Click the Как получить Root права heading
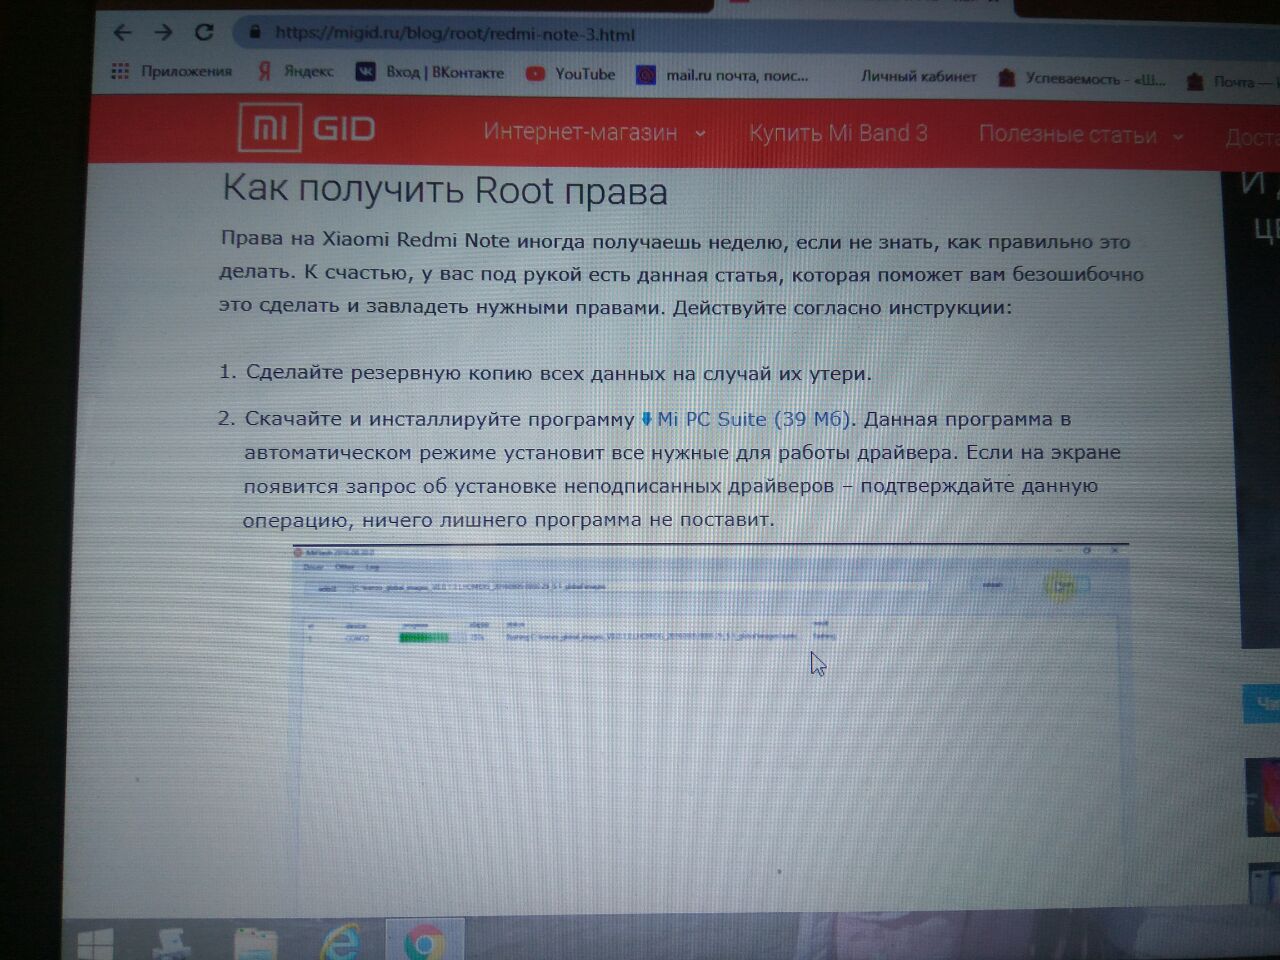This screenshot has height=960, width=1280. click(444, 189)
